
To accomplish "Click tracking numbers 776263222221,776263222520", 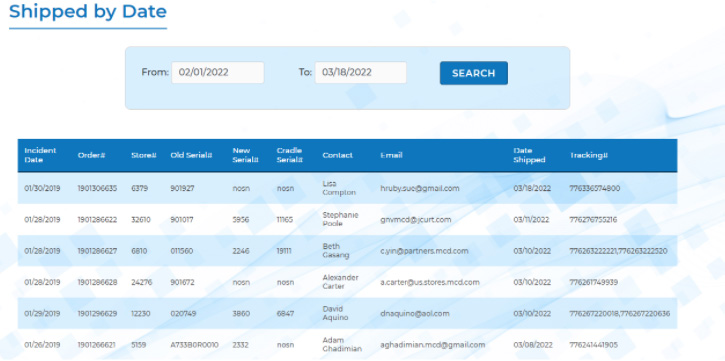I will [618, 251].
